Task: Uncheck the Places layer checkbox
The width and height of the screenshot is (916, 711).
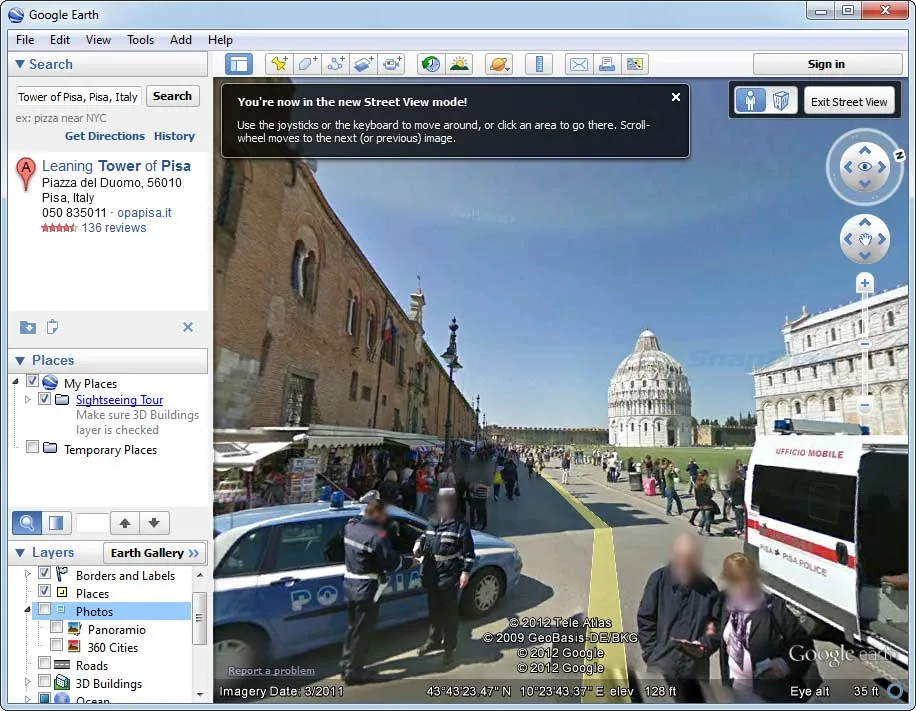Action: (44, 591)
